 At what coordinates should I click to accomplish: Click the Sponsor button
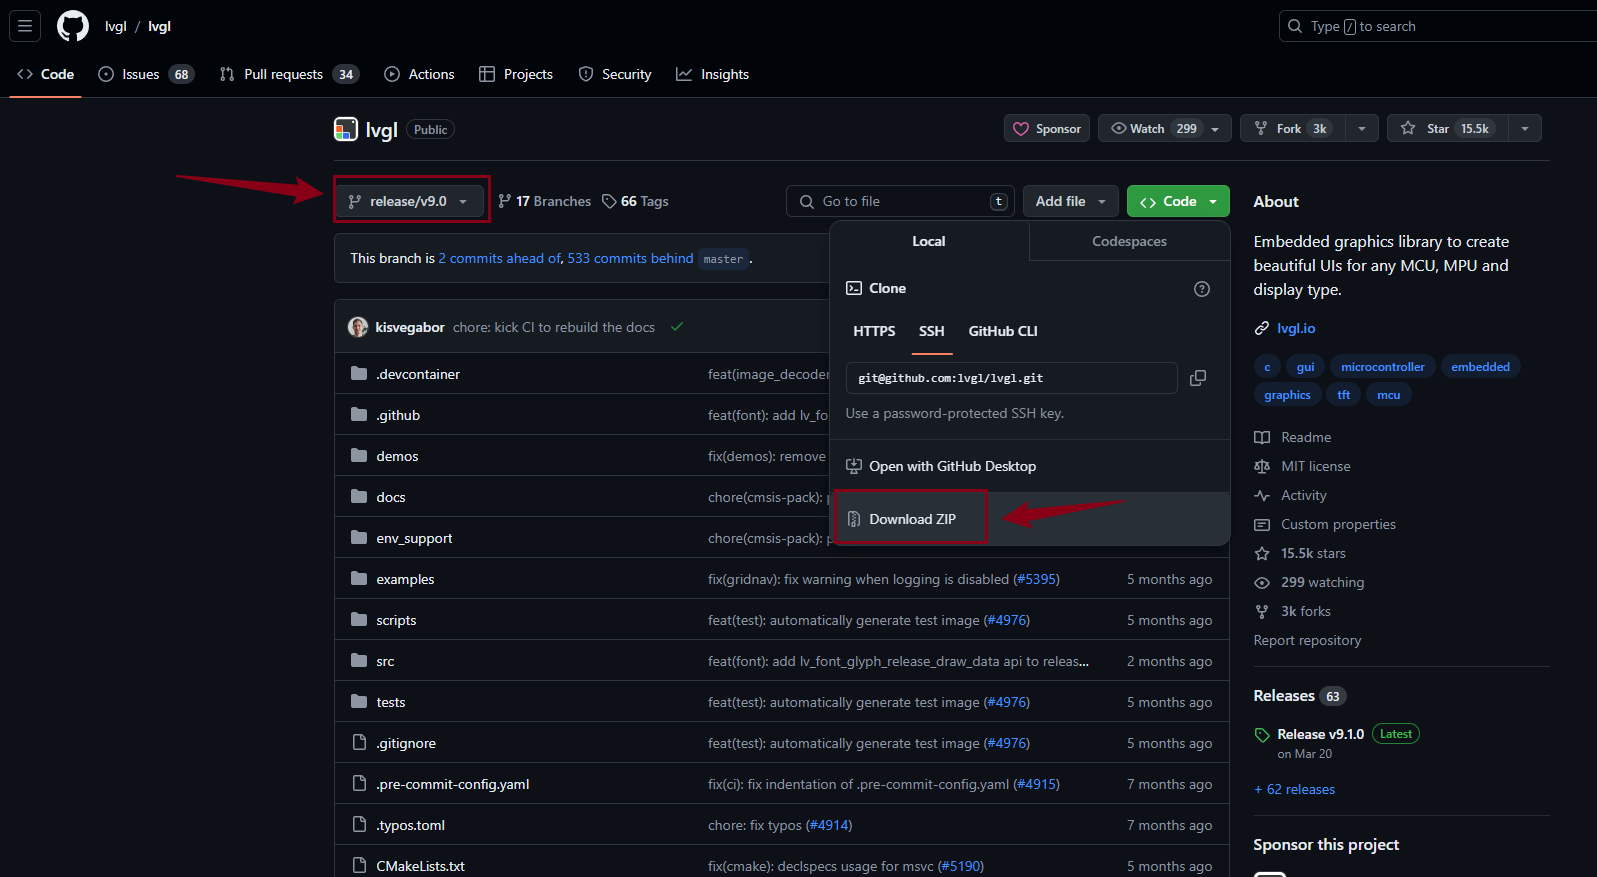coord(1047,129)
